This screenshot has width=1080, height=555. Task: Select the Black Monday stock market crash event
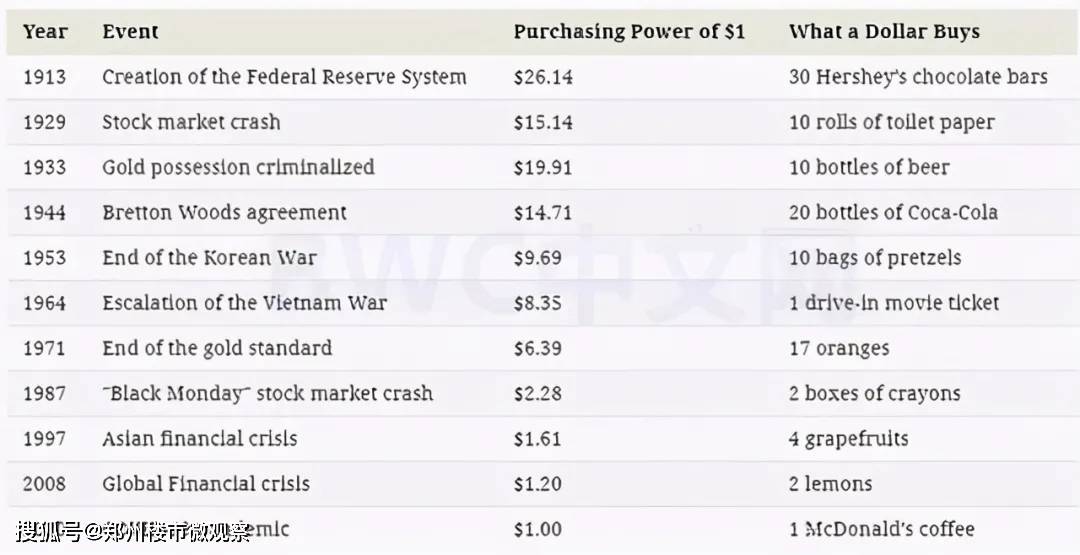tap(267, 393)
